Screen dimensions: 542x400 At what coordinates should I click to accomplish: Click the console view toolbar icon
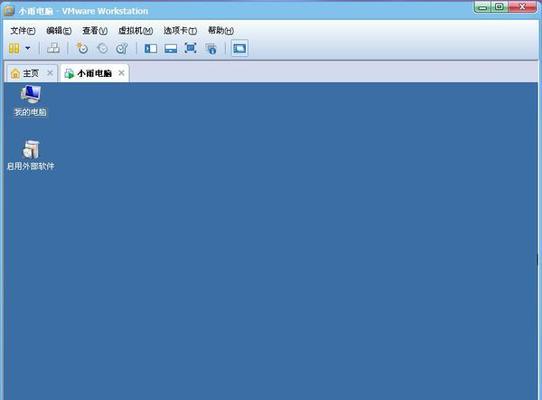coord(240,48)
